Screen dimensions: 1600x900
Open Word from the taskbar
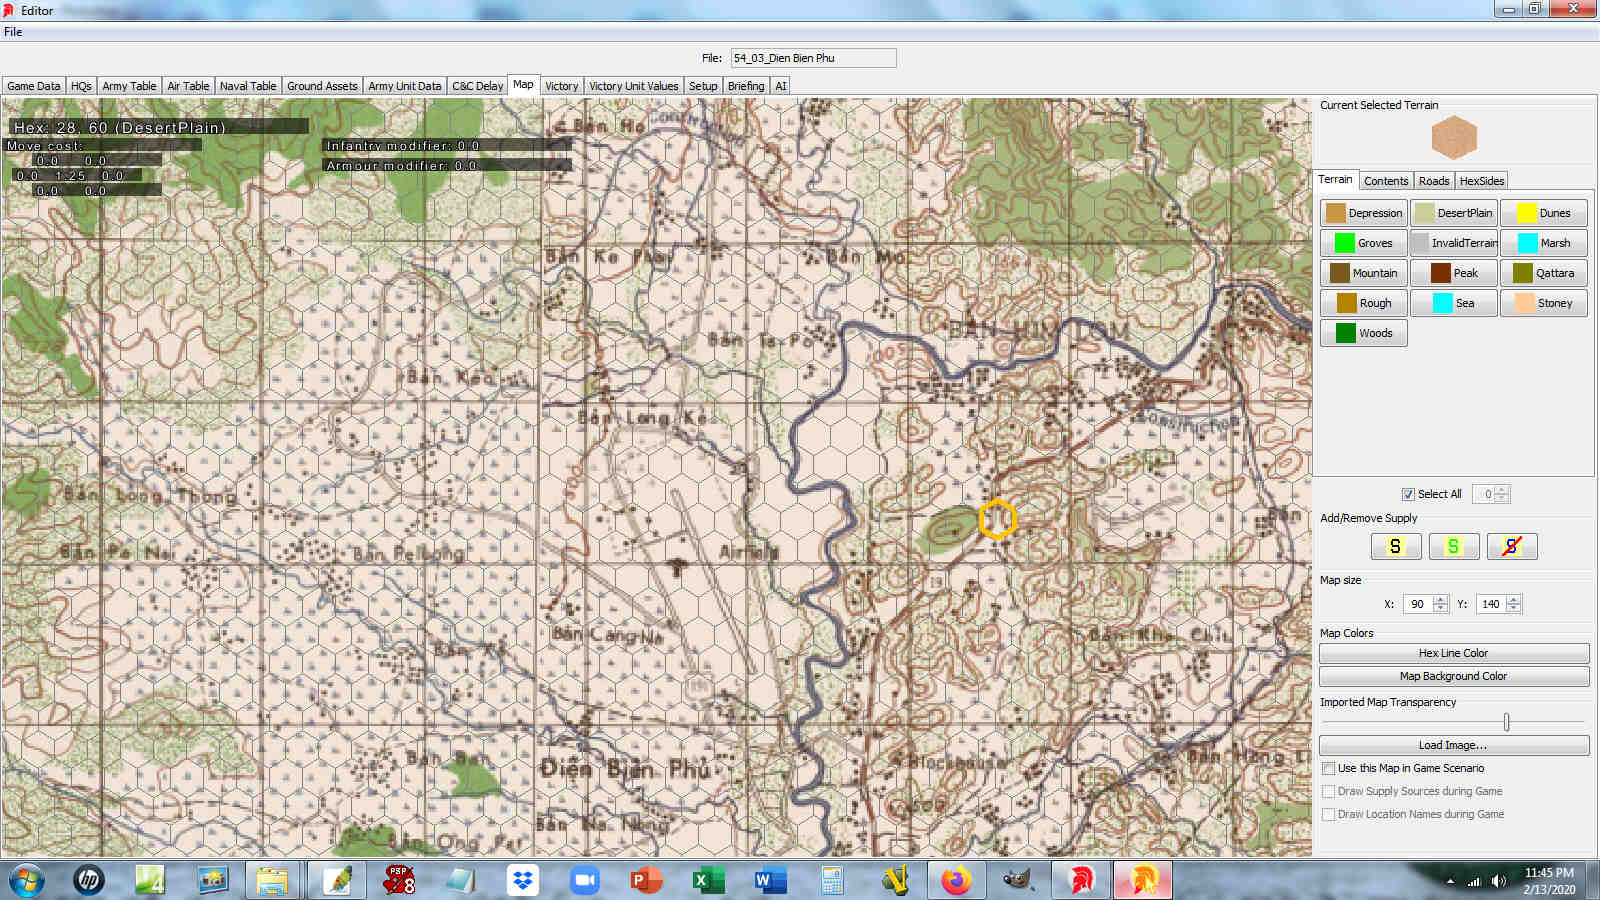770,880
